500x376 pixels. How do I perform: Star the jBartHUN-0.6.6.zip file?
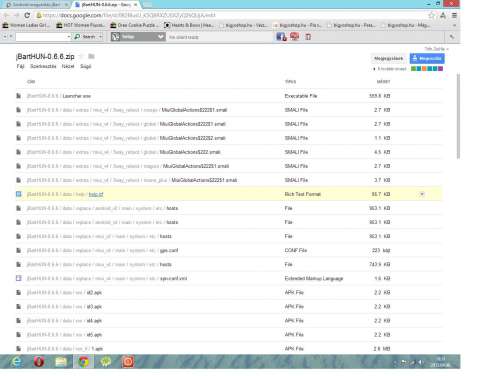click(81, 57)
